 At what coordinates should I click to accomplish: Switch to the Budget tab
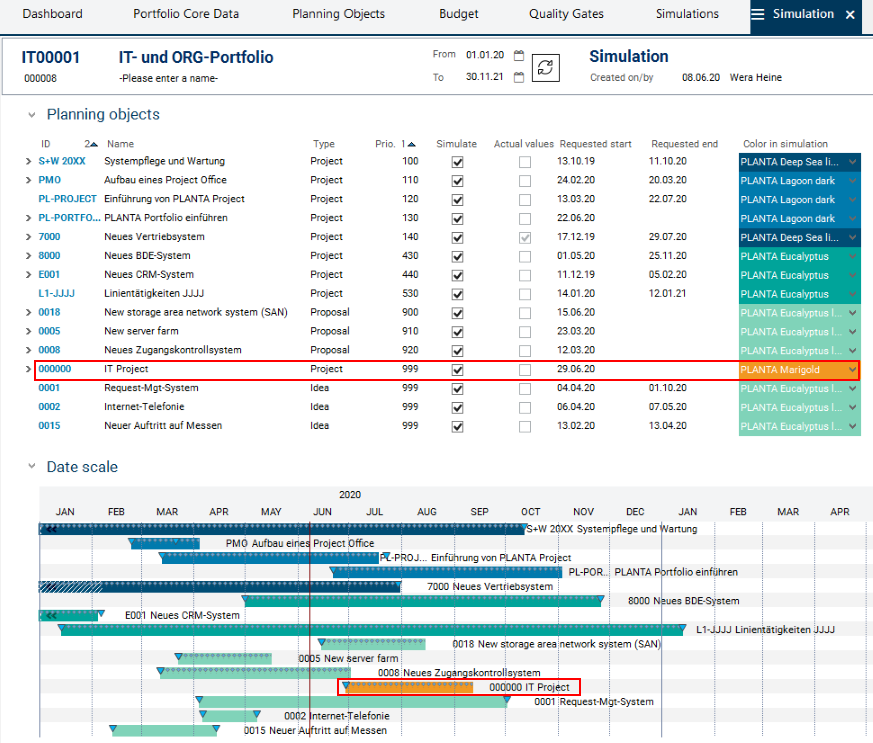pos(458,15)
